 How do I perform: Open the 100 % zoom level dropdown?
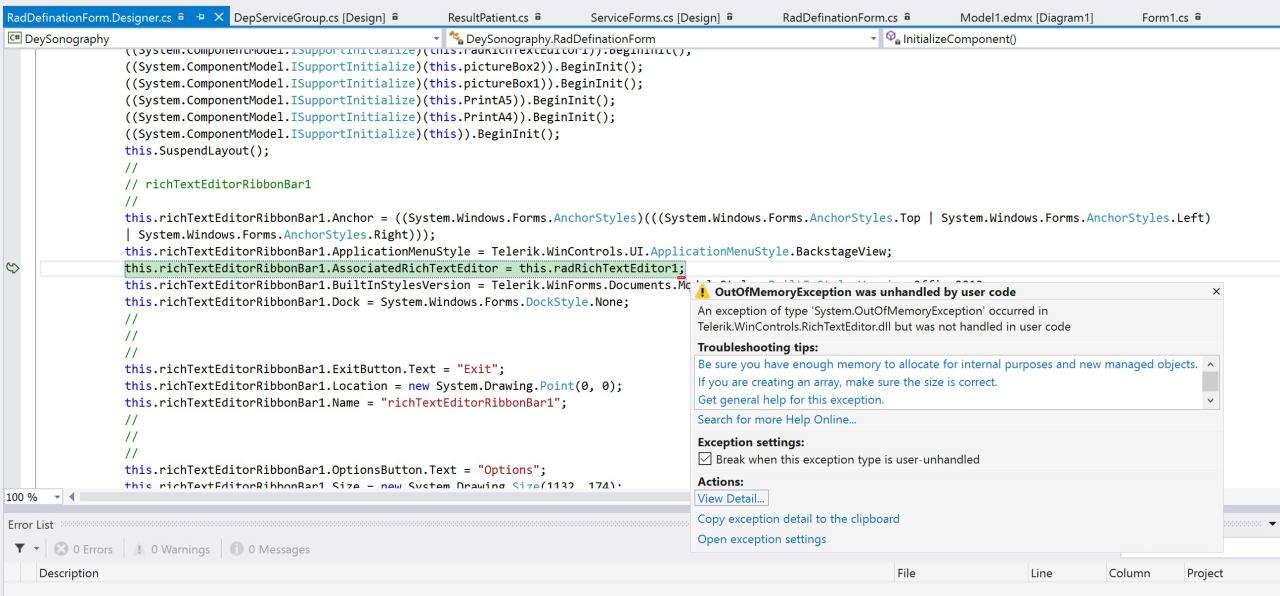58,497
